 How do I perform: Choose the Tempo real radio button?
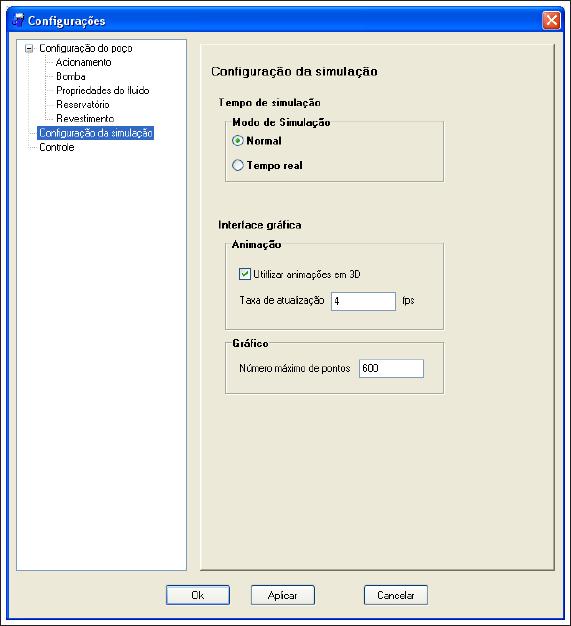click(x=238, y=165)
